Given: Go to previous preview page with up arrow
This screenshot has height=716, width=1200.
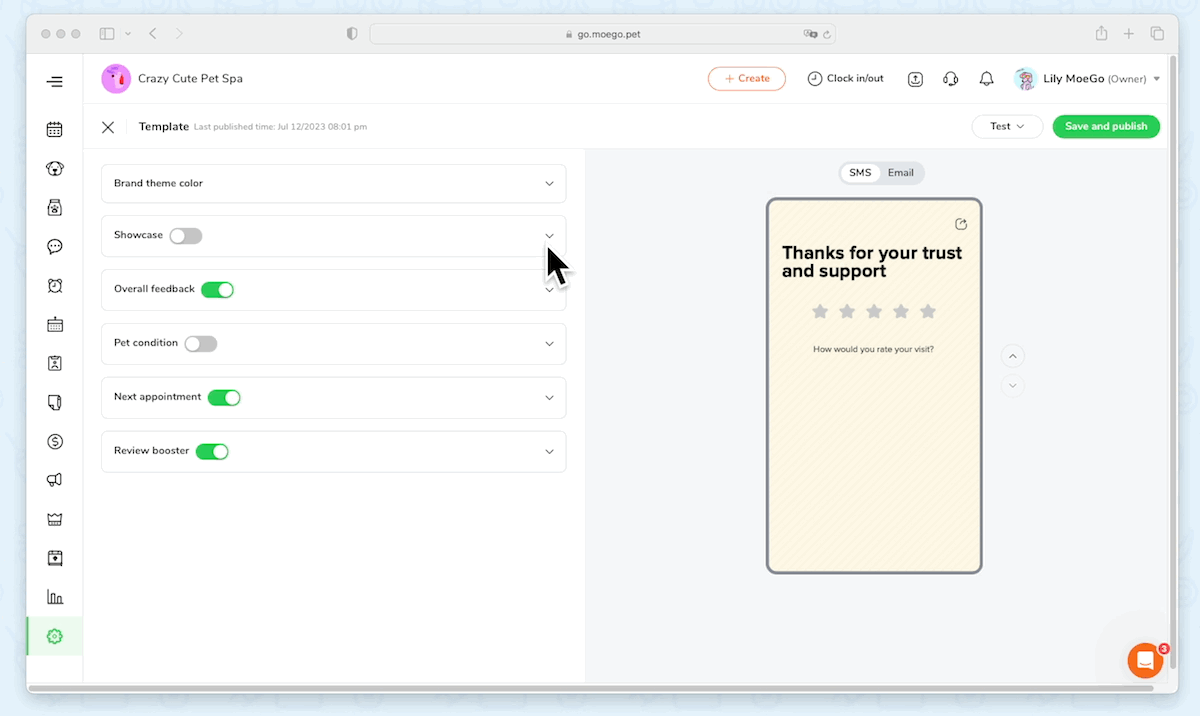Looking at the screenshot, I should pos(1013,356).
